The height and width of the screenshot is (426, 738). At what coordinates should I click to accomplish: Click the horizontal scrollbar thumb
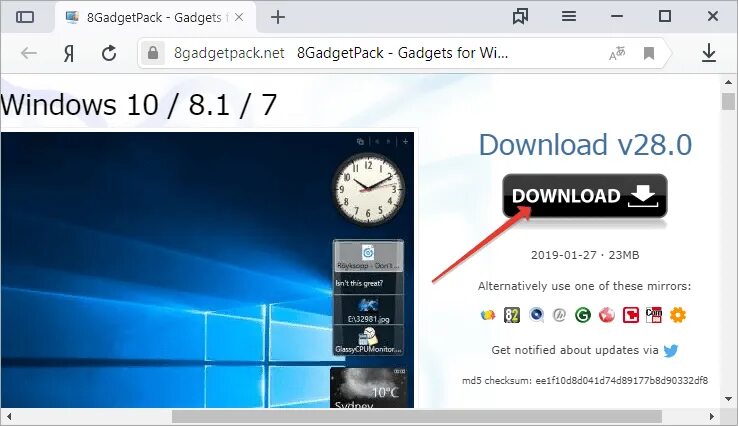point(417,417)
